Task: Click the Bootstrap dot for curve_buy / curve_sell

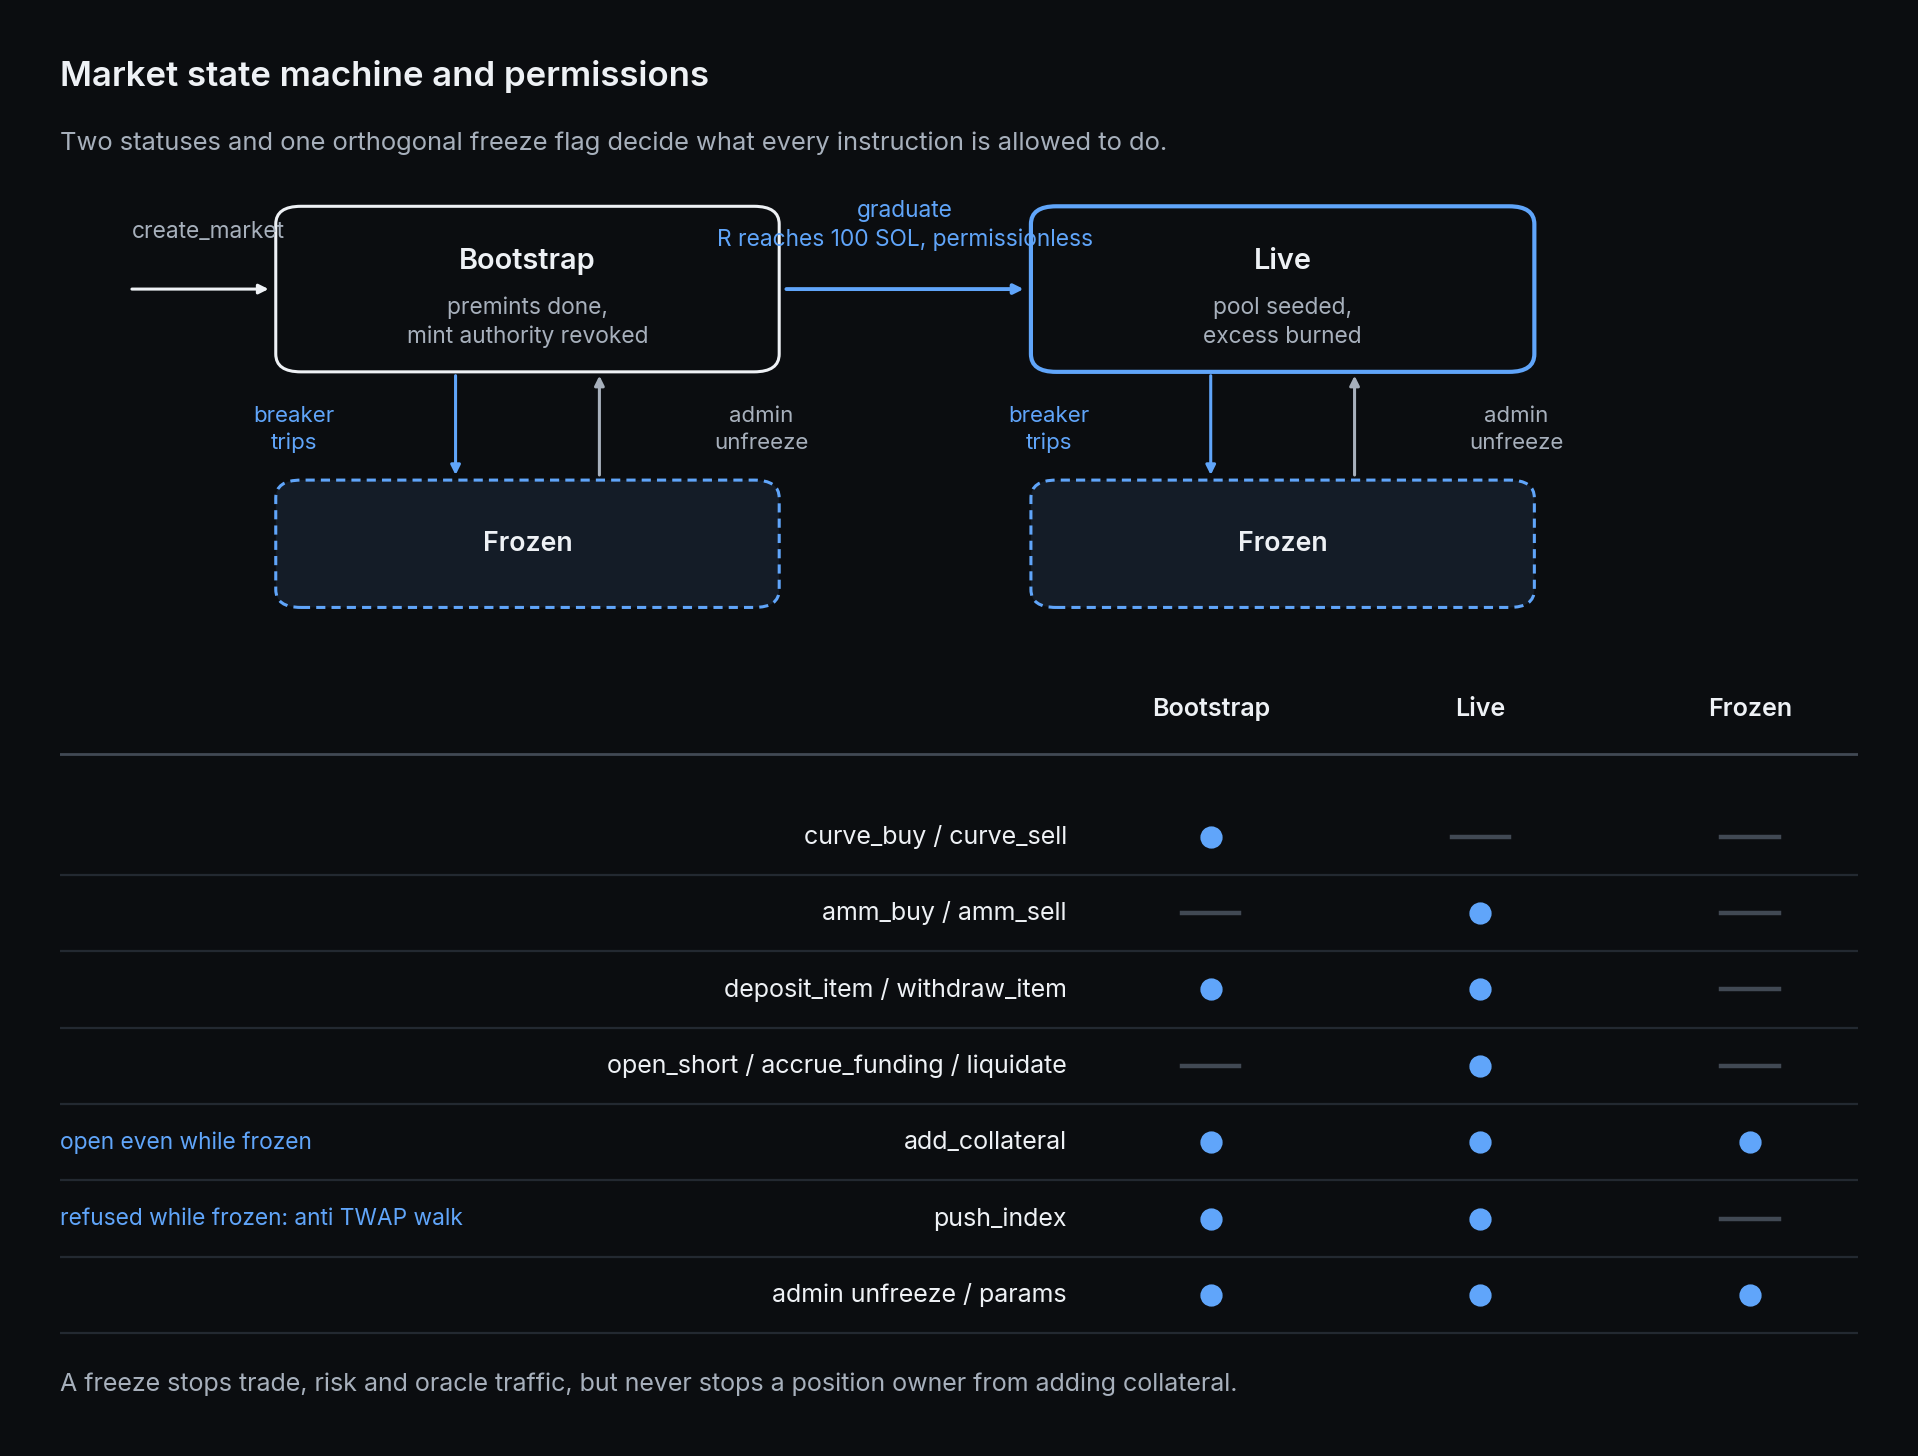Action: 1211,837
